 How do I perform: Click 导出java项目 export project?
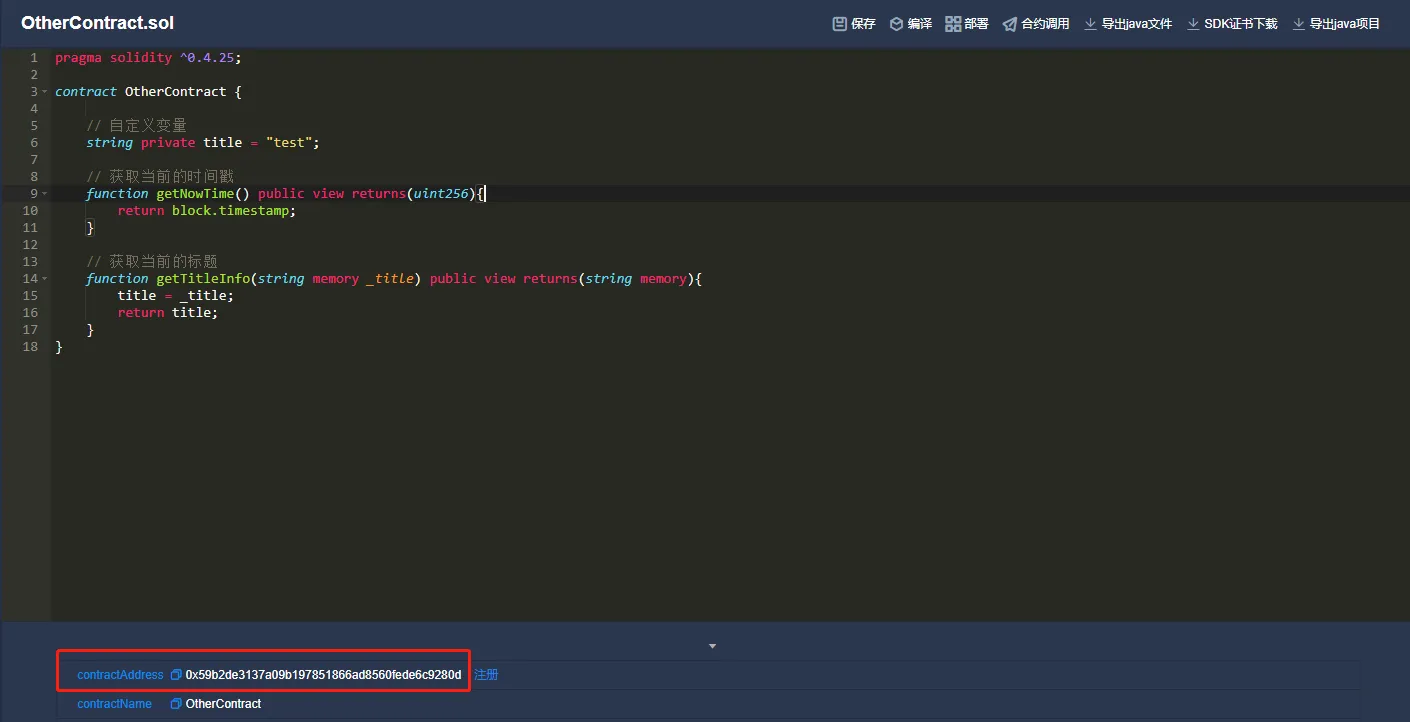[1336, 23]
